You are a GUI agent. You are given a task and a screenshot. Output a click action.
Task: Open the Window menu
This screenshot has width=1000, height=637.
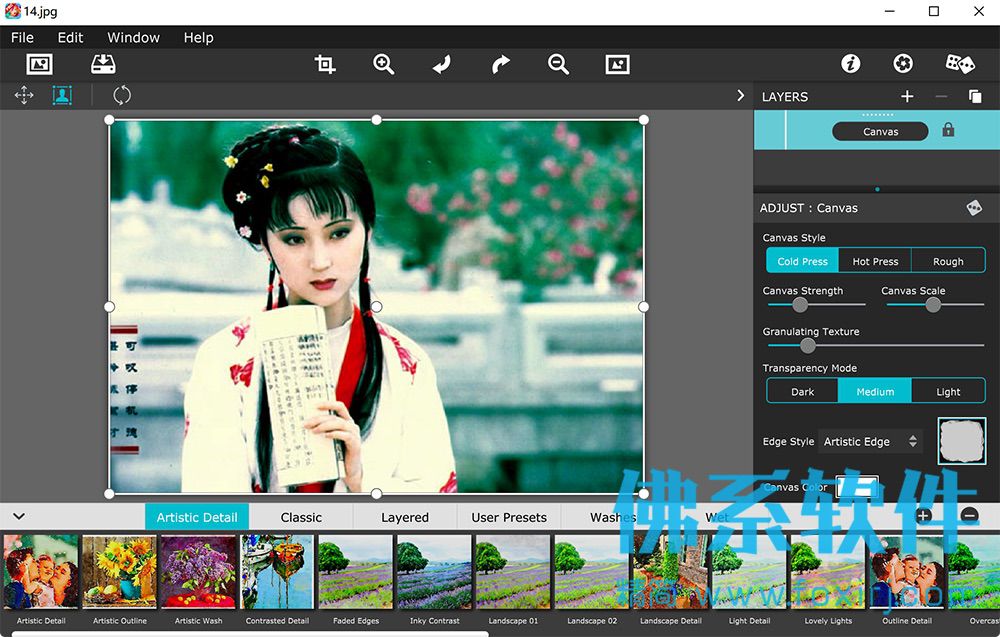coord(133,38)
